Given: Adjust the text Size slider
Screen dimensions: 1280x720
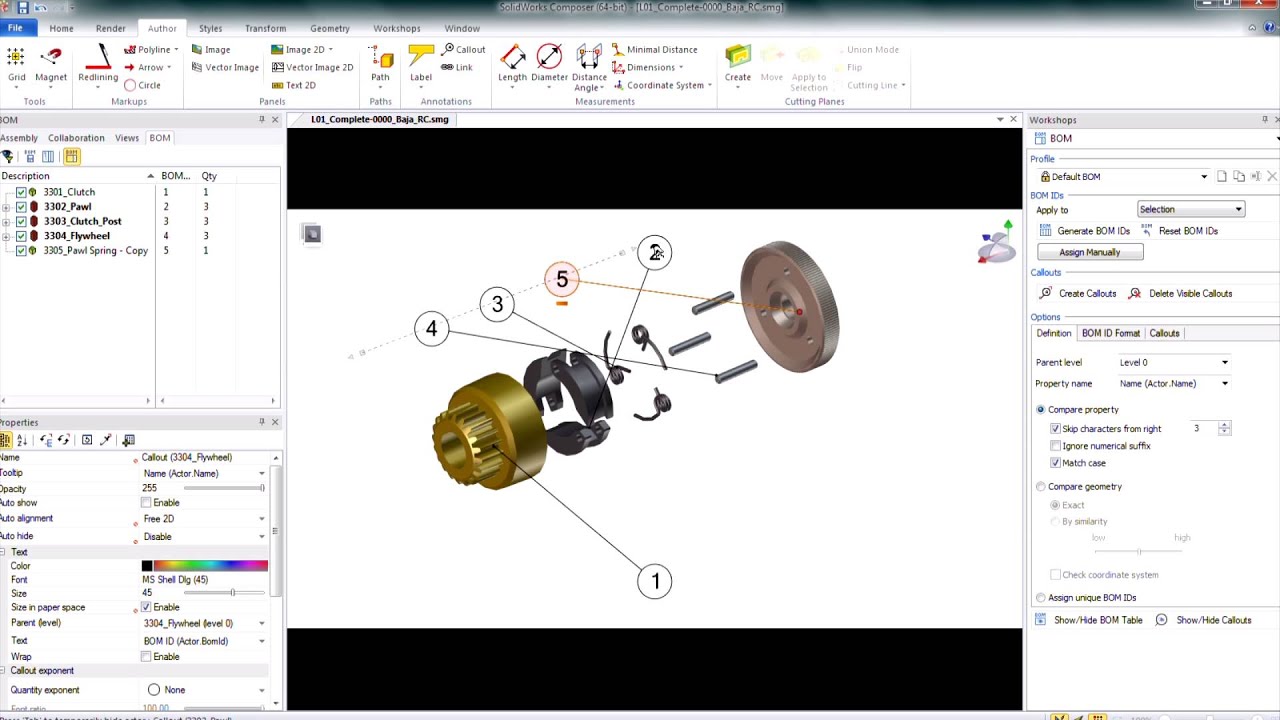Looking at the screenshot, I should [225, 593].
